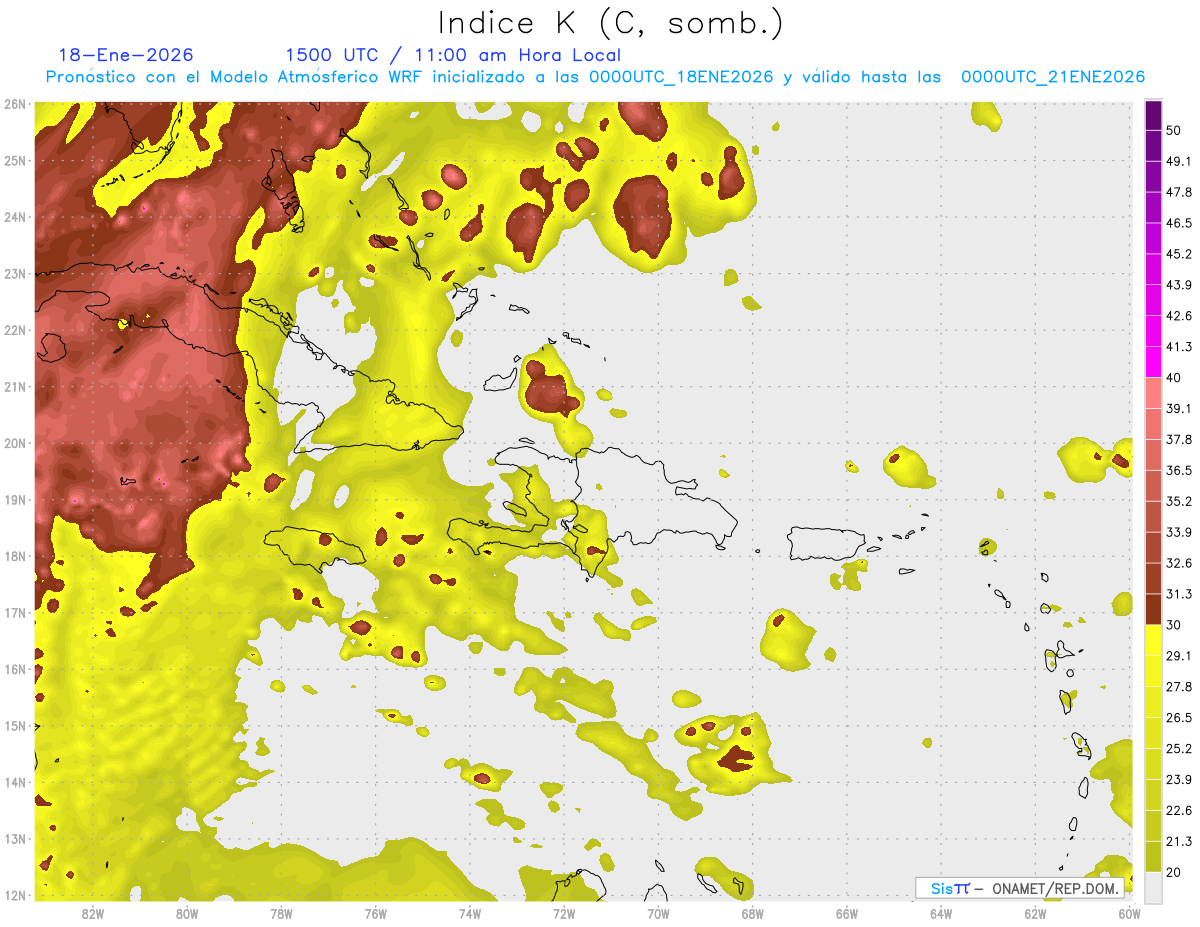The width and height of the screenshot is (1200, 927).
Task: Select the "29.1" legend value
Action: tap(1179, 656)
